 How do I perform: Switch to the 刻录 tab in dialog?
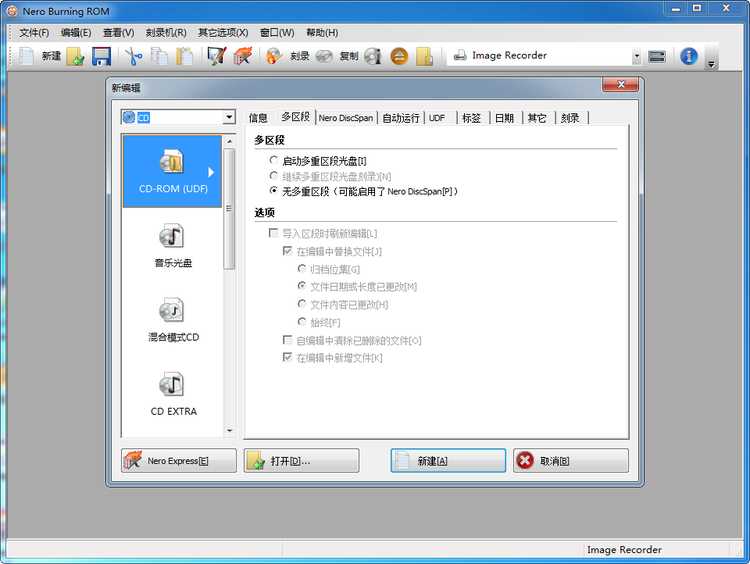coord(570,118)
